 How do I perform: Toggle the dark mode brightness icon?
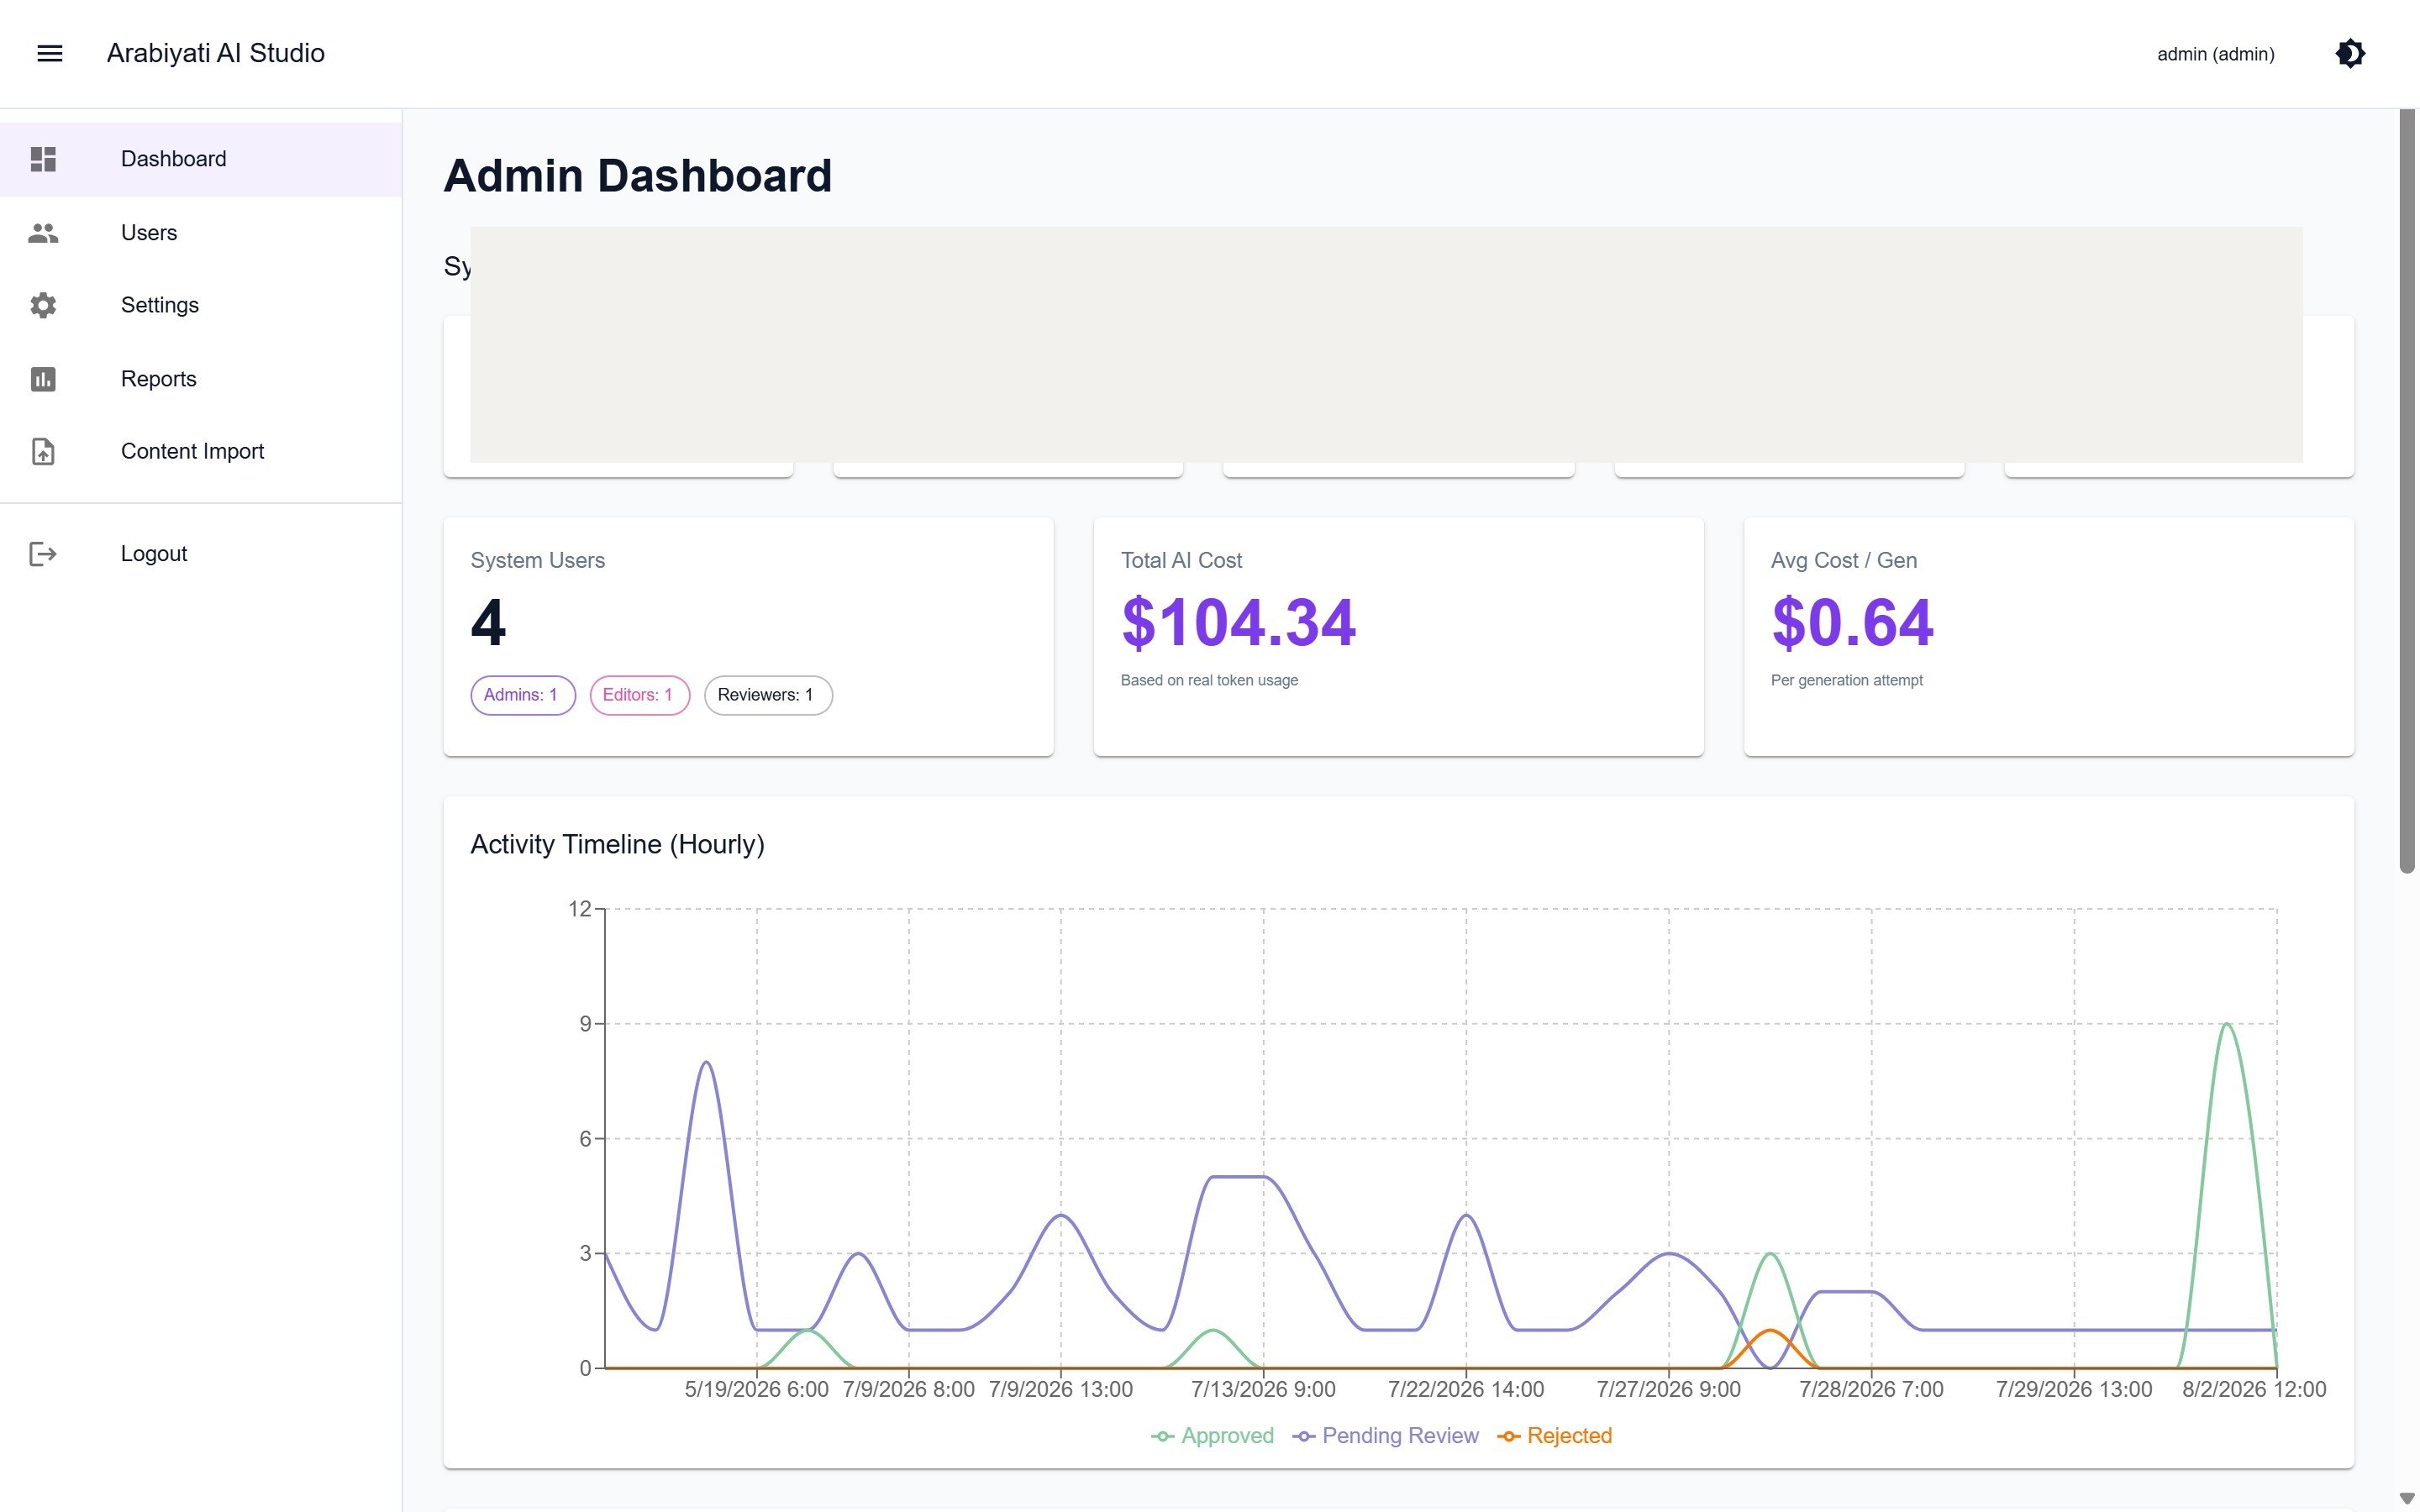pos(2350,54)
